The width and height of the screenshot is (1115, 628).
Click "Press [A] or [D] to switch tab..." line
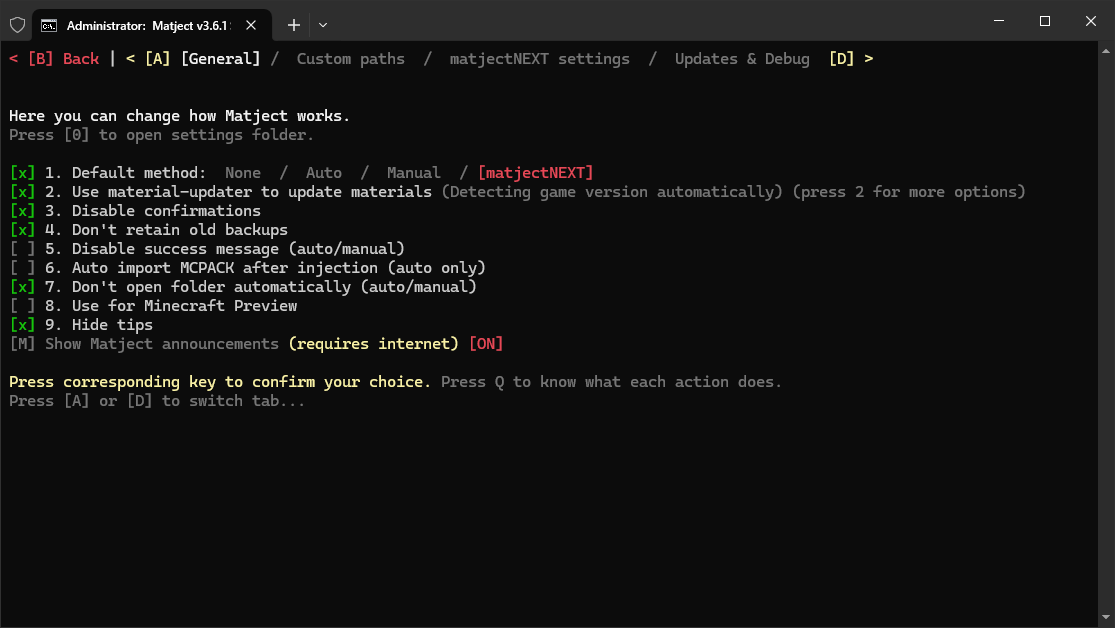(x=157, y=401)
